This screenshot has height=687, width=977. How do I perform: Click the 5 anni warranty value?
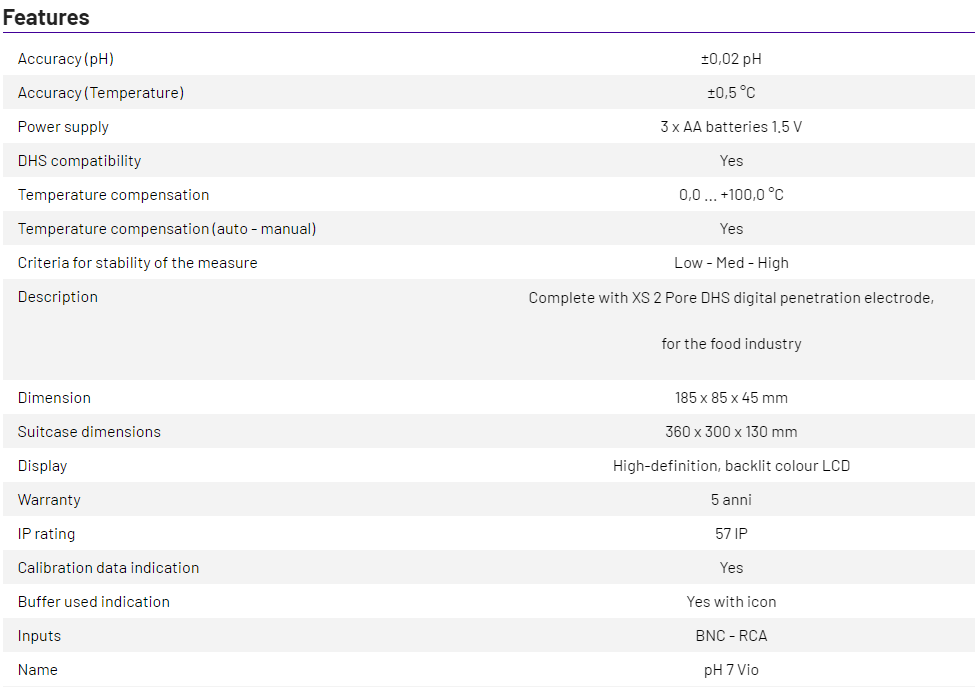point(731,500)
